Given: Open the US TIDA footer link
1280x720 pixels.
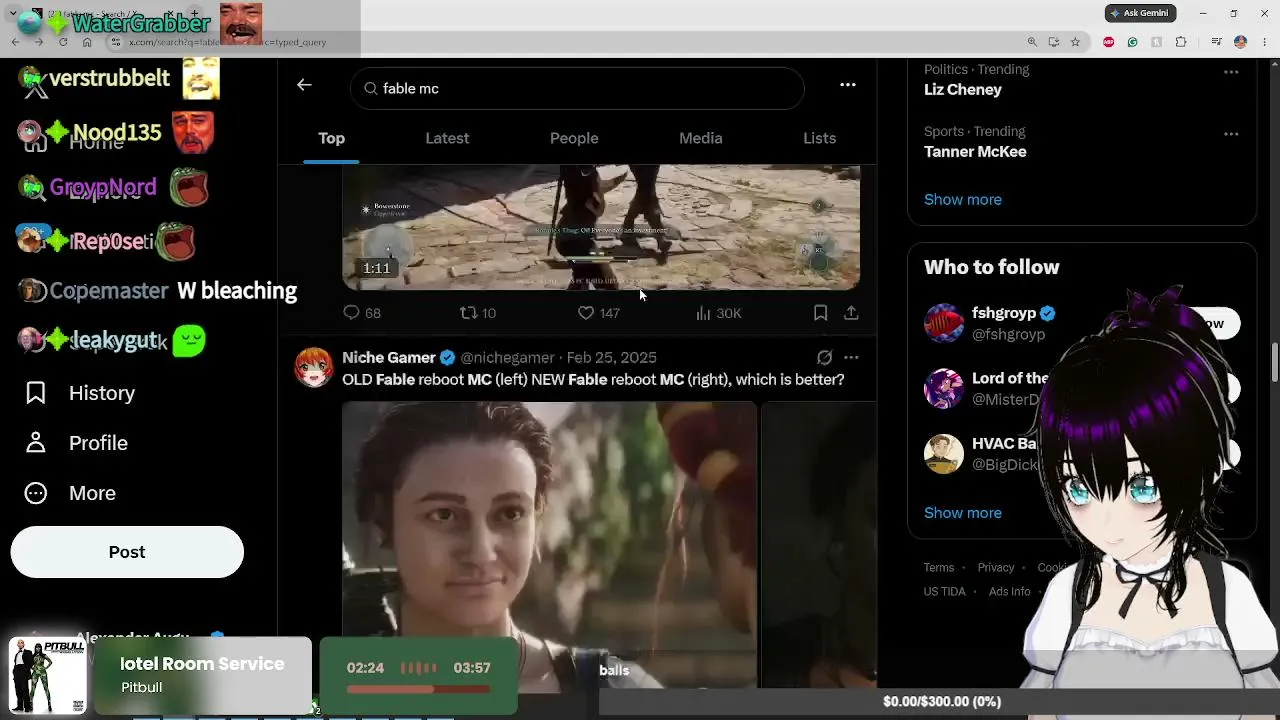Looking at the screenshot, I should [945, 592].
